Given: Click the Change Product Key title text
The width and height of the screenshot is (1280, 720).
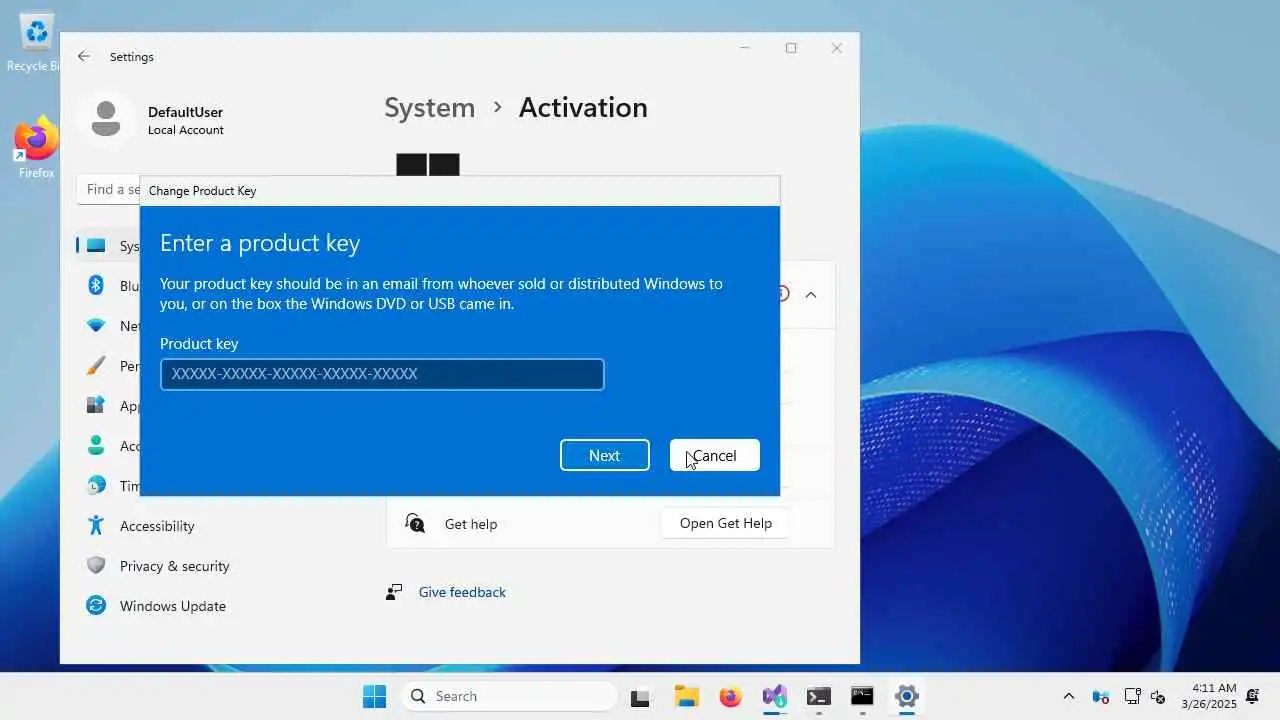Looking at the screenshot, I should pos(202,191).
